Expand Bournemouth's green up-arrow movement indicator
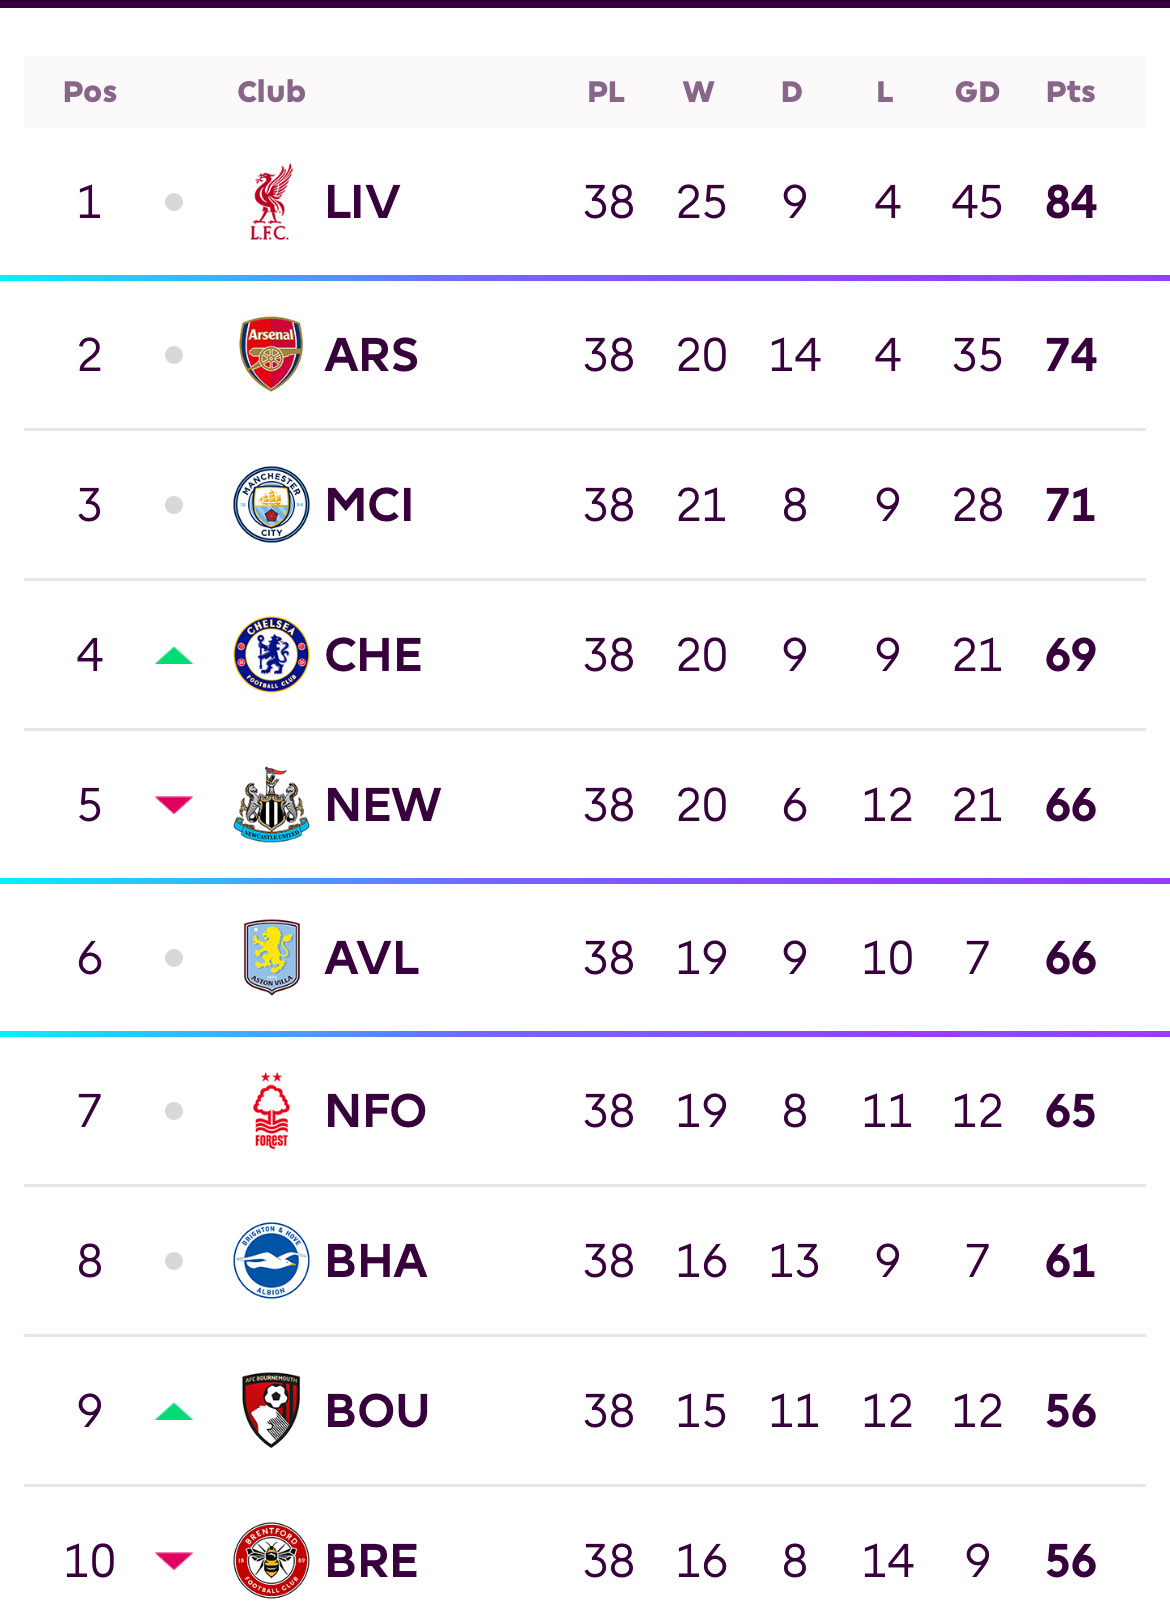The height and width of the screenshot is (1620, 1170). (x=174, y=1412)
